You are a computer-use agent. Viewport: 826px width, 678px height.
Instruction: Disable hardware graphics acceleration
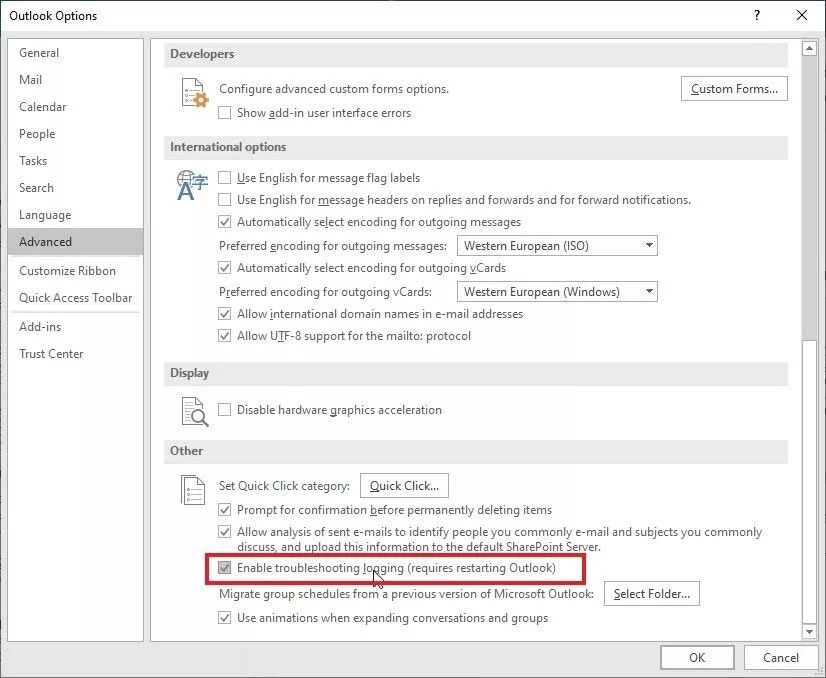[x=224, y=409]
